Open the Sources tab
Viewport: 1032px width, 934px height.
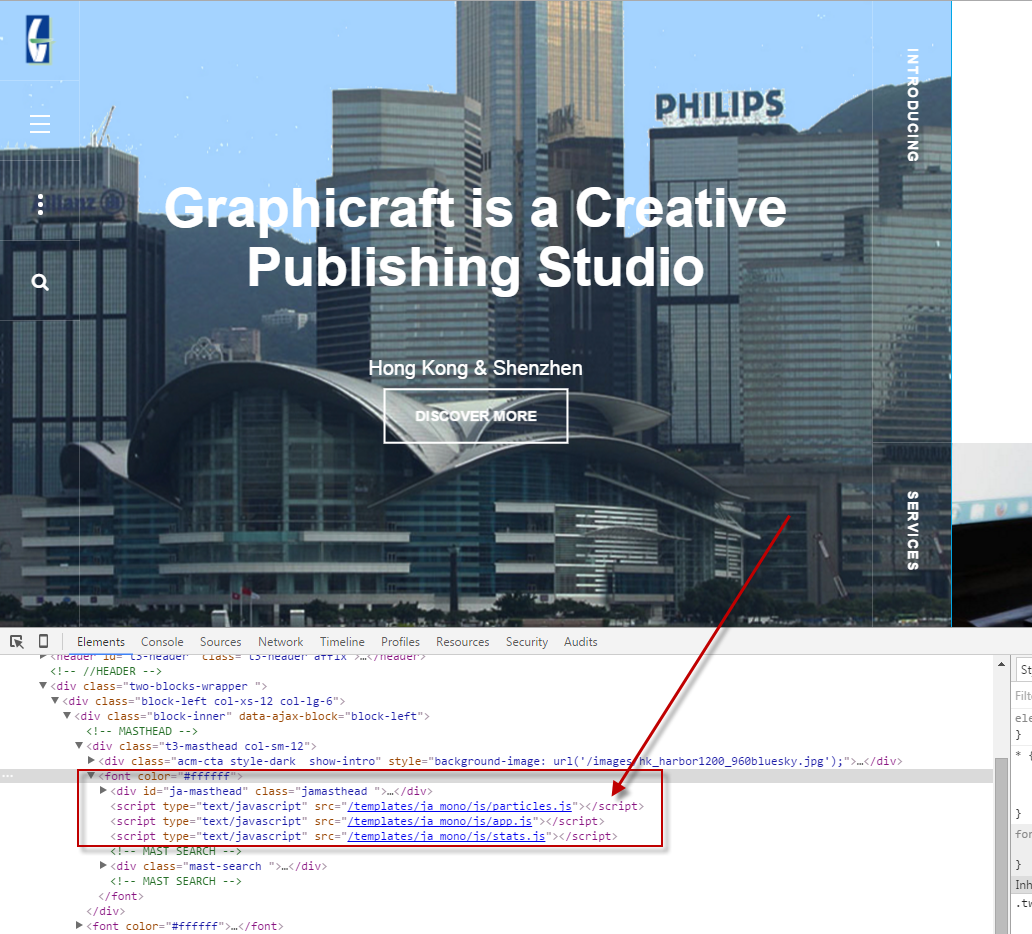tap(220, 642)
